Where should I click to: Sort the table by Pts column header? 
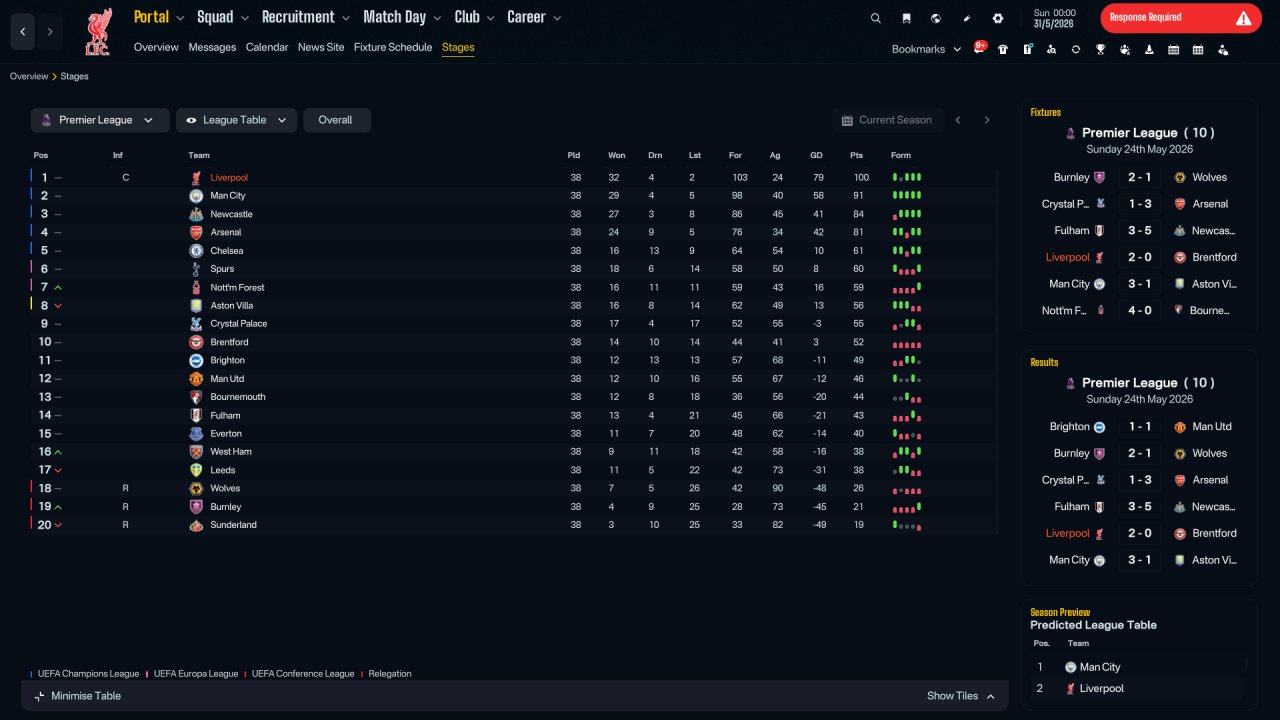pyautogui.click(x=856, y=155)
